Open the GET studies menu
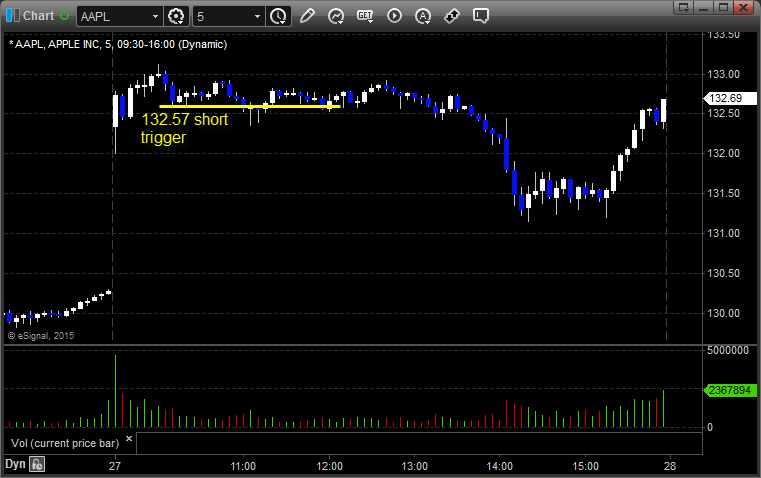 click(x=365, y=16)
